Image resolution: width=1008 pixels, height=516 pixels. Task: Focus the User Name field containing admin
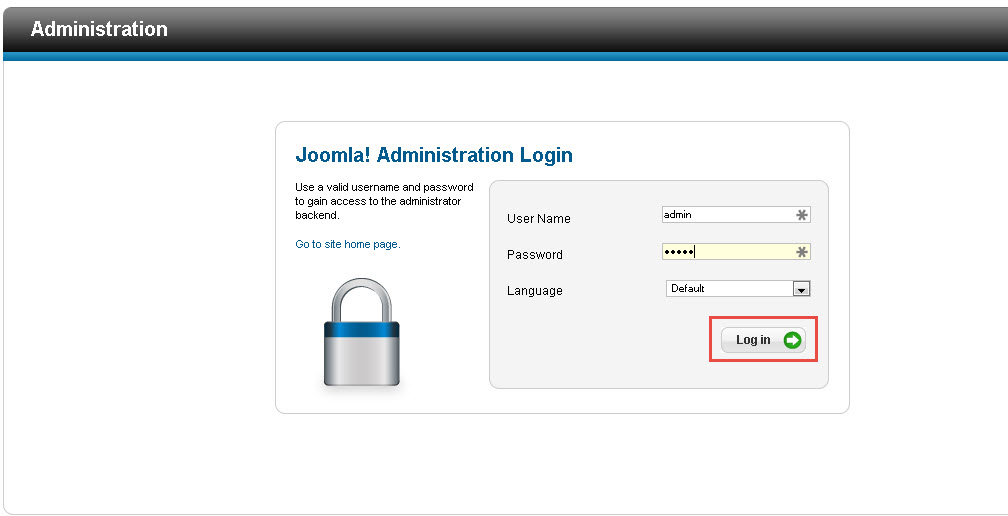point(736,215)
